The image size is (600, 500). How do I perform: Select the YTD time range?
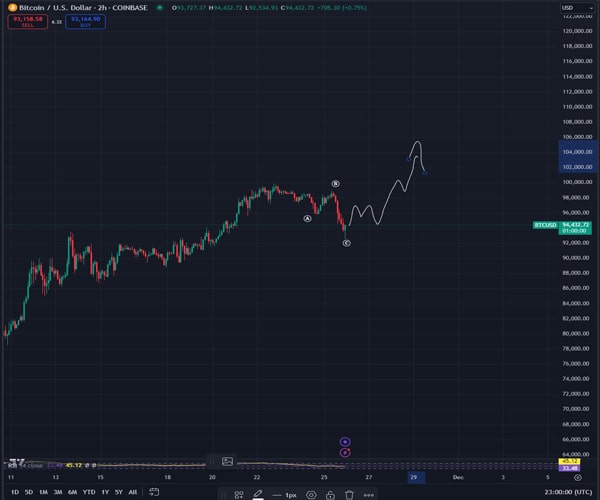[x=89, y=492]
